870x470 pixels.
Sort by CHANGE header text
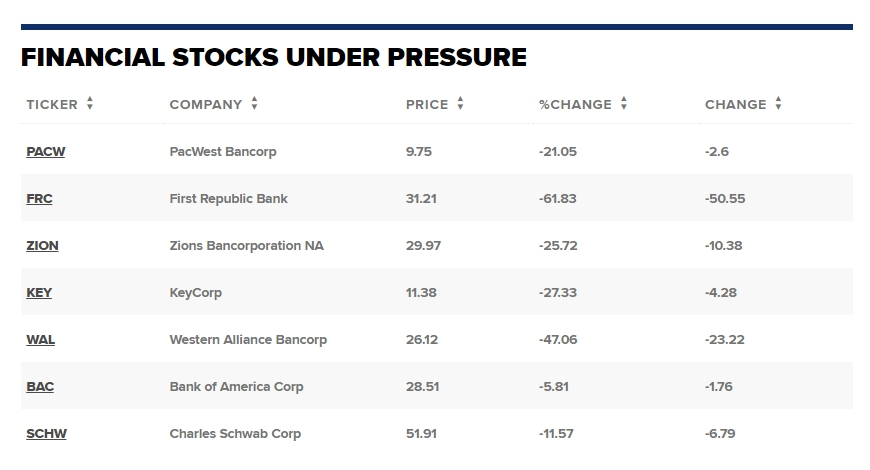click(735, 104)
